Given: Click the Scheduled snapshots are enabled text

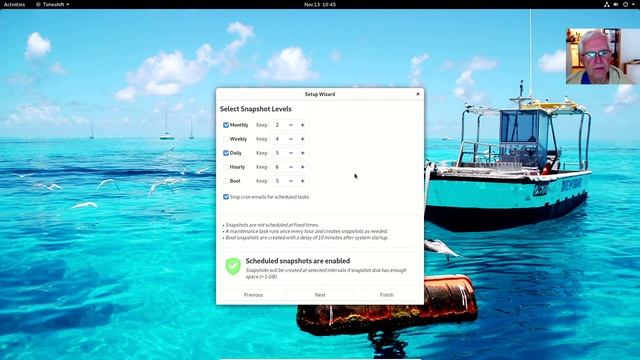Looking at the screenshot, I should click(298, 260).
